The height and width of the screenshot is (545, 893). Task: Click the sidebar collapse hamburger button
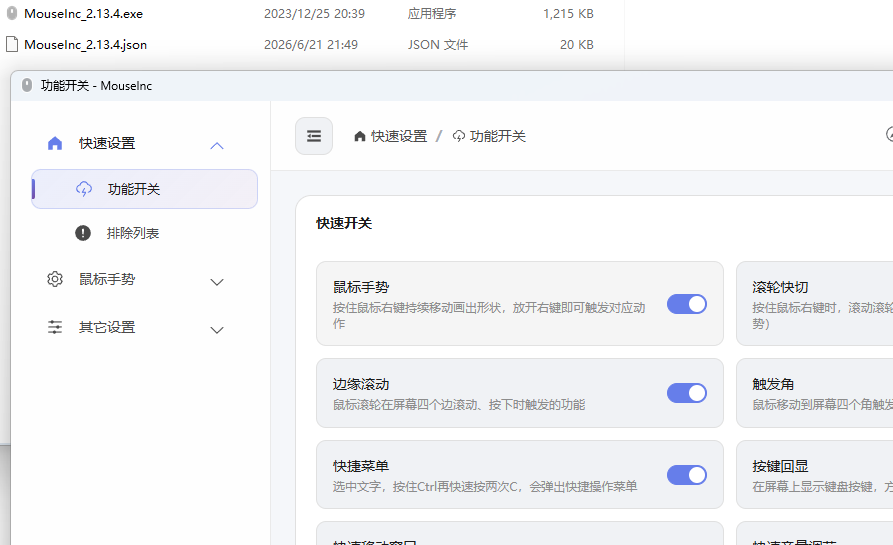click(x=314, y=136)
